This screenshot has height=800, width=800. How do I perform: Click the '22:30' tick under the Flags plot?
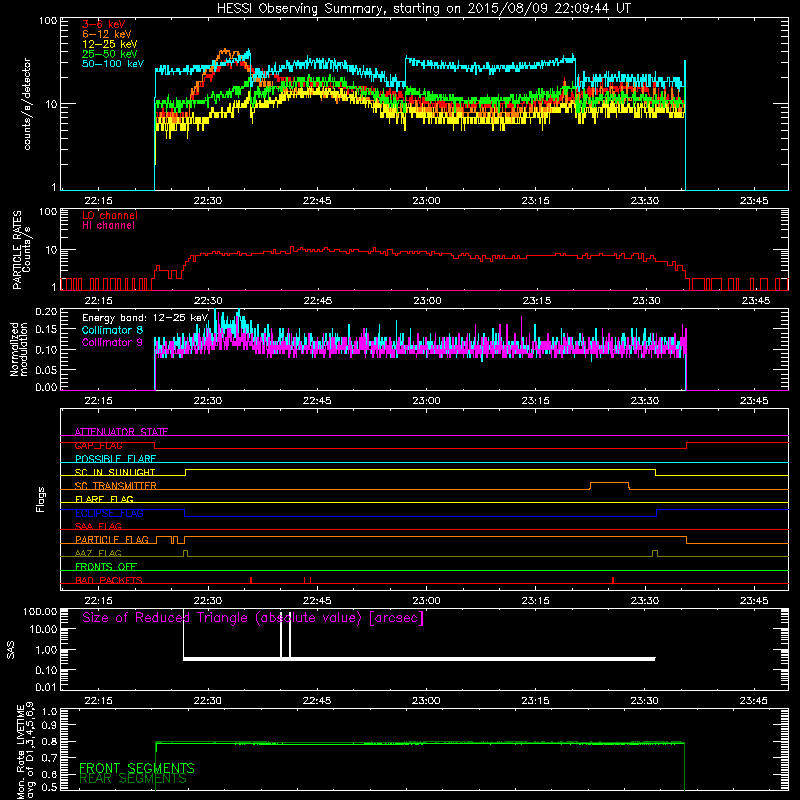208,601
